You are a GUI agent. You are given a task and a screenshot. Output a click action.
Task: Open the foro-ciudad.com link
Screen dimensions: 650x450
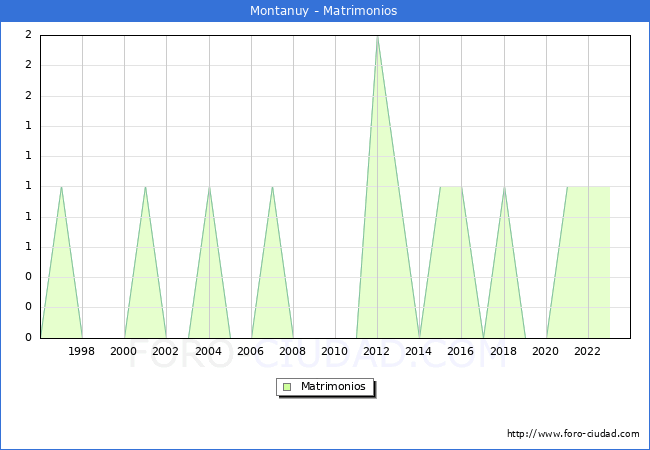click(x=573, y=434)
